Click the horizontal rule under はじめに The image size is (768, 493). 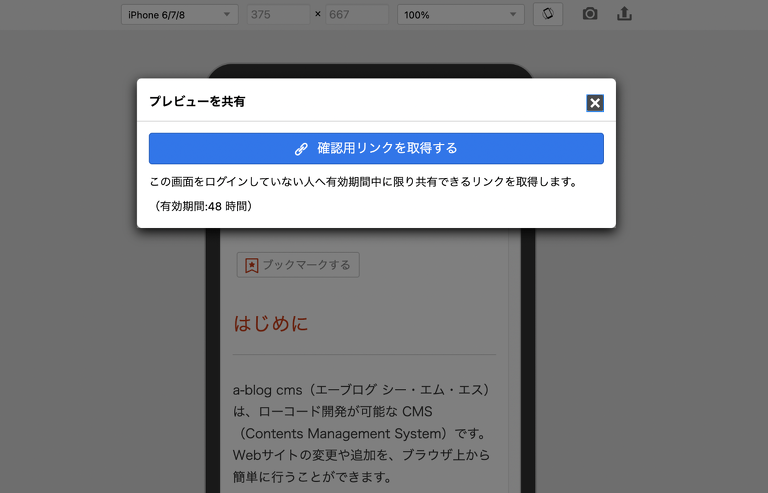(x=363, y=355)
